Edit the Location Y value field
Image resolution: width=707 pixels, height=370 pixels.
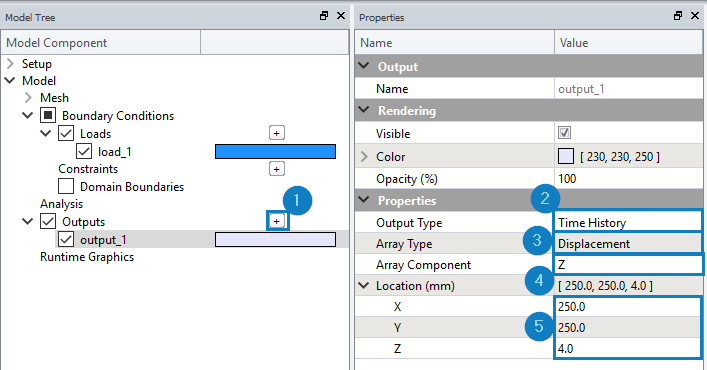click(x=628, y=327)
